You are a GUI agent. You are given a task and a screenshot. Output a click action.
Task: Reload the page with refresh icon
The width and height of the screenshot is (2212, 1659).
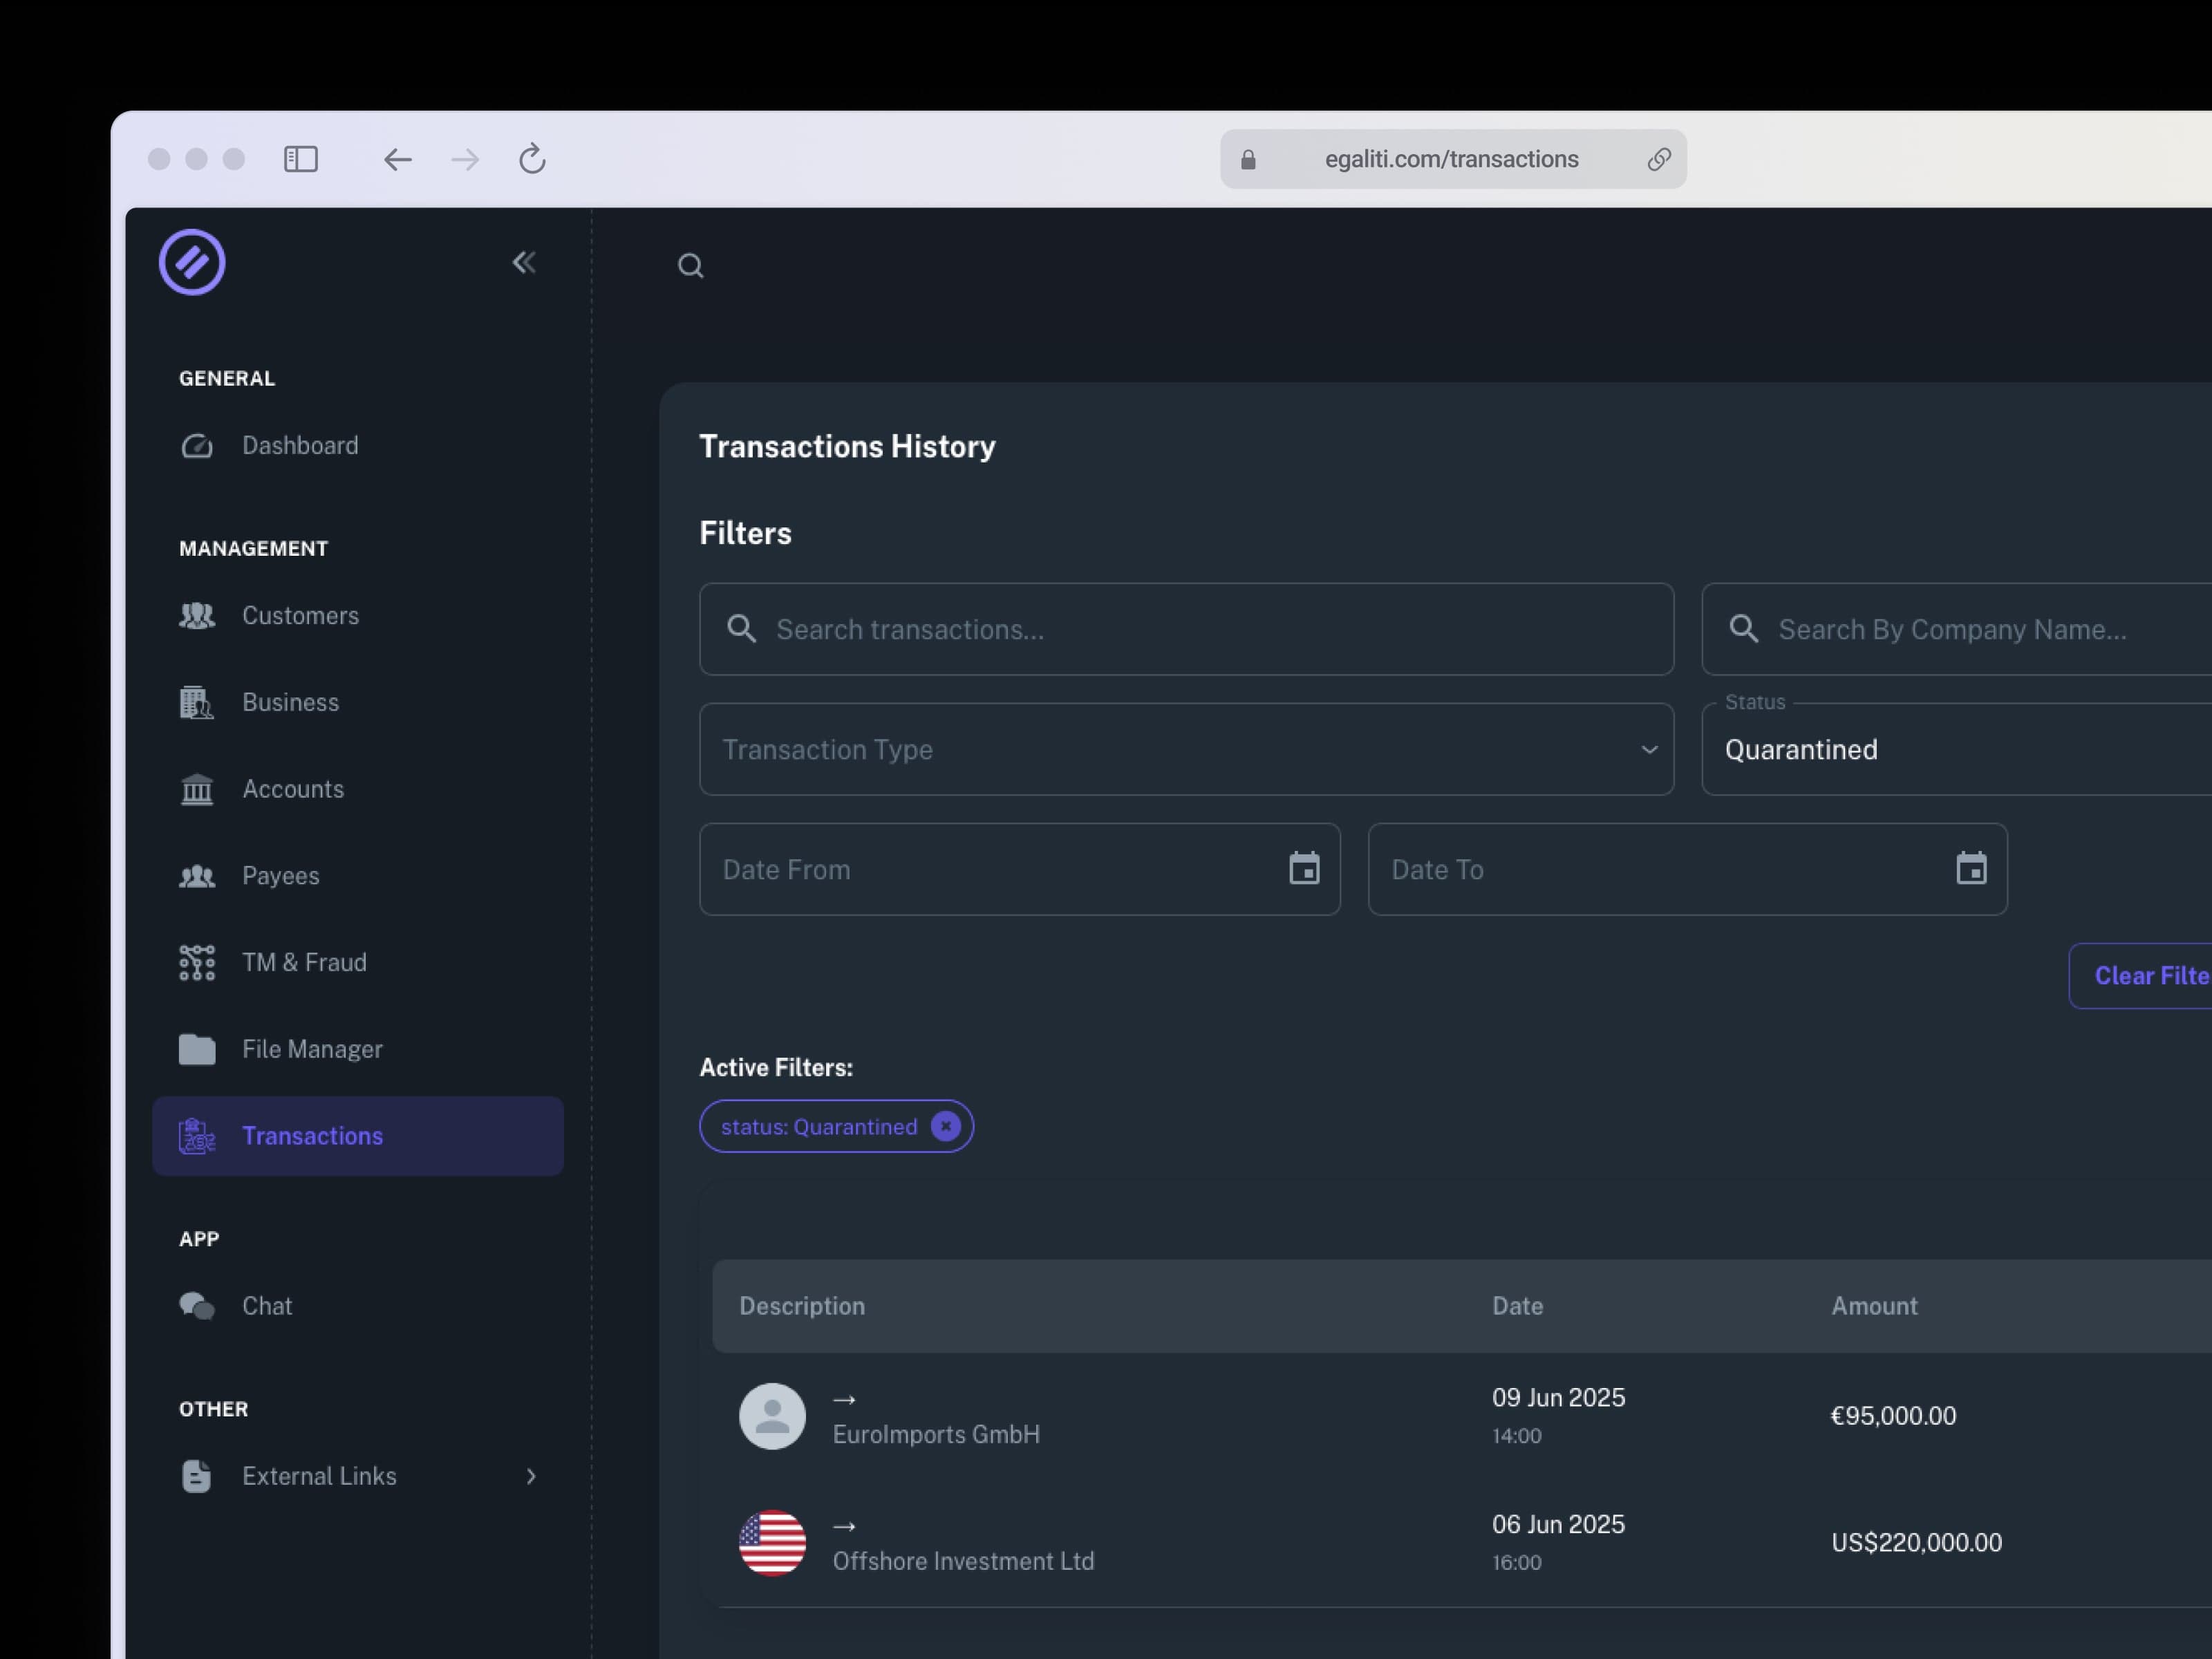pos(532,159)
